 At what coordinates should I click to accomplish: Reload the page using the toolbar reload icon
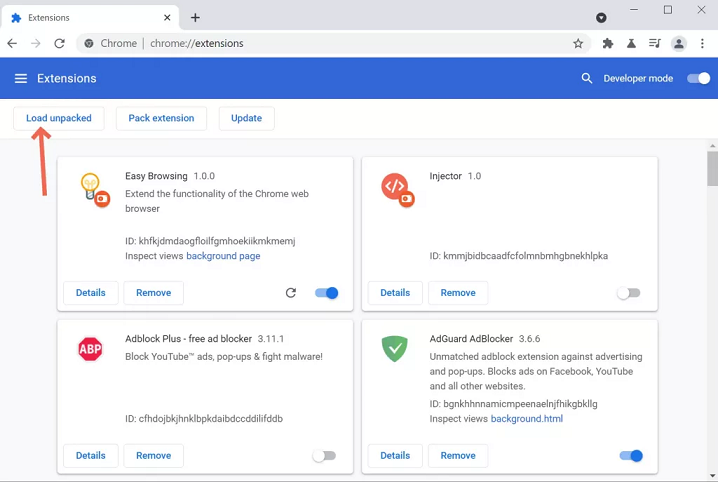[60, 43]
